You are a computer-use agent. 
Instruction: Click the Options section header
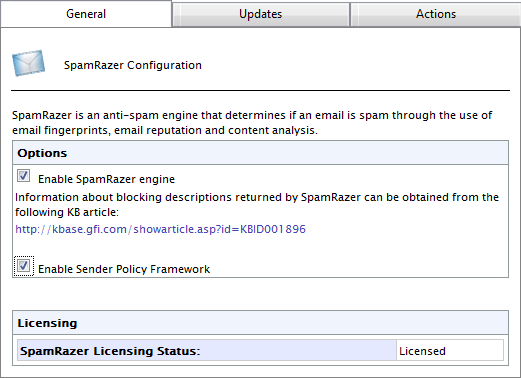click(x=260, y=153)
